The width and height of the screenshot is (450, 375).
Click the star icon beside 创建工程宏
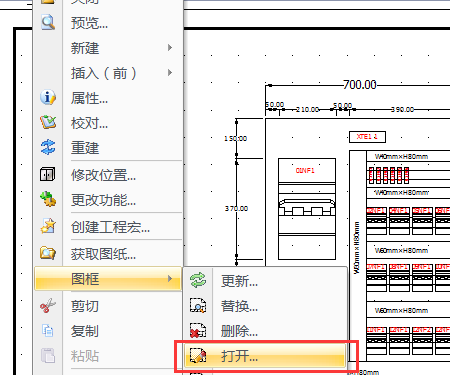click(x=48, y=226)
